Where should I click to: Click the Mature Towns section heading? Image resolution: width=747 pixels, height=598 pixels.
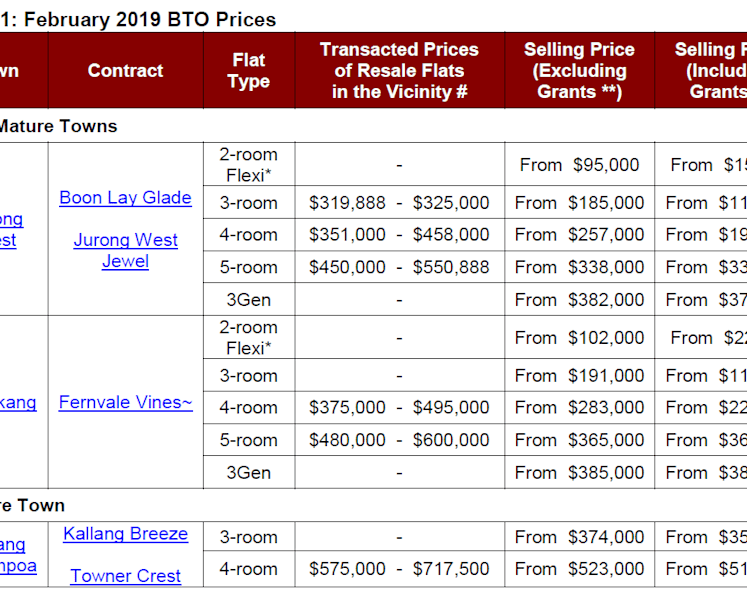58,126
